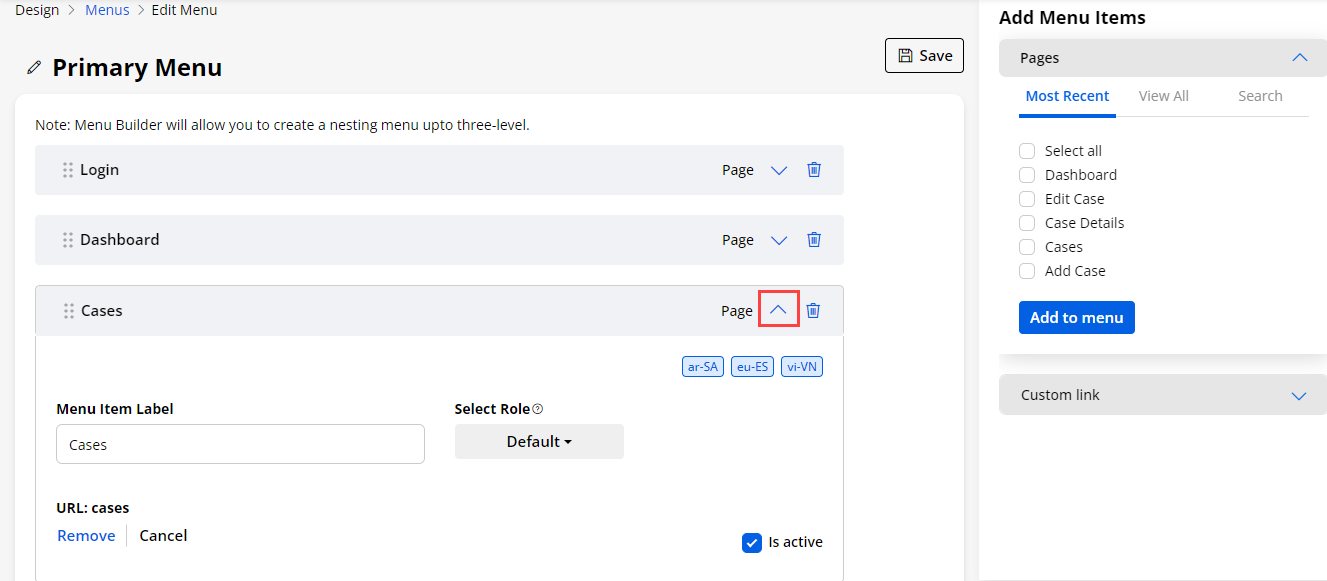The image size is (1327, 581).
Task: Uncheck the Is active checkbox
Action: 752,543
